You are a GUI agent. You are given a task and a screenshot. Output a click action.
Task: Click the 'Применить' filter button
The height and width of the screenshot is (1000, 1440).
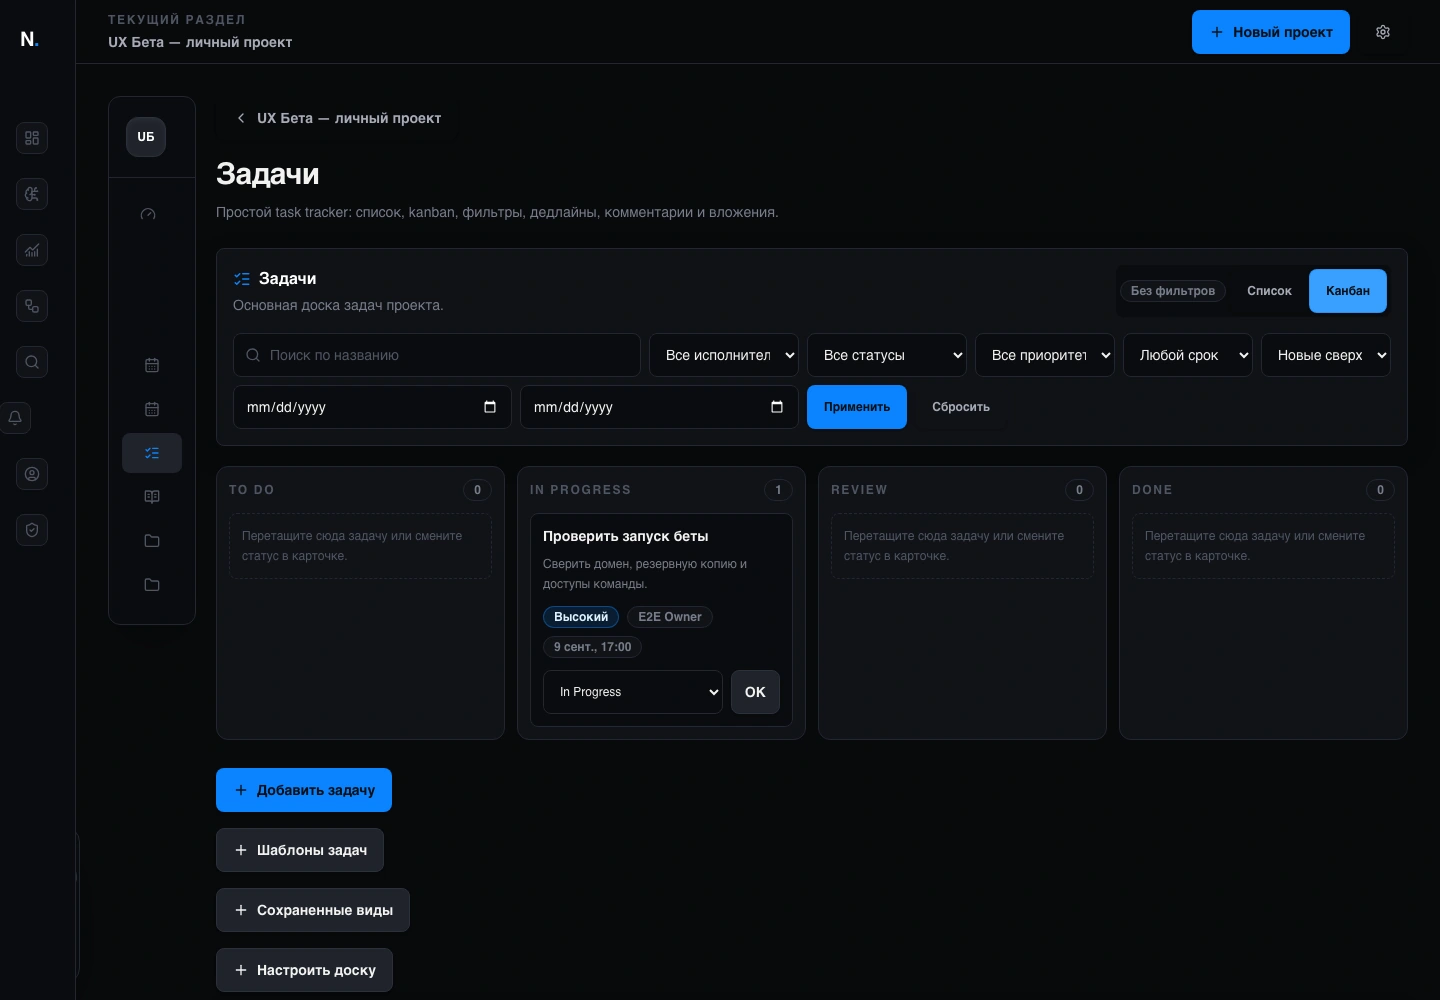click(857, 407)
